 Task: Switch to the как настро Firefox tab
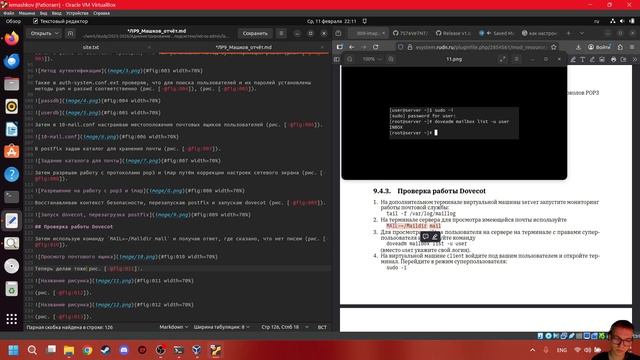pos(539,33)
